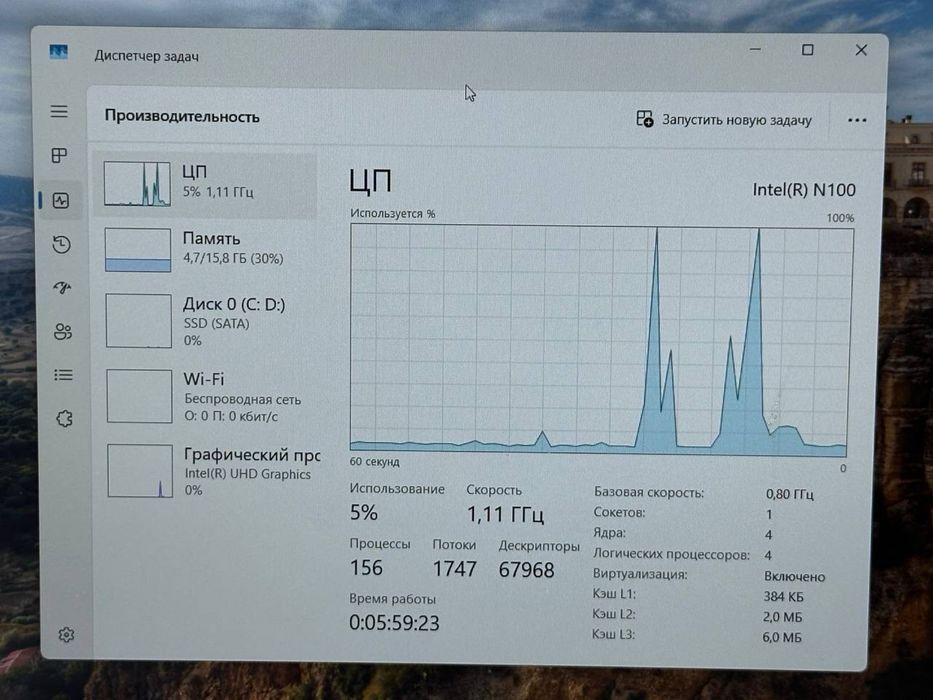Open the Processes page icon in sidebar
933x700 pixels.
coord(60,156)
